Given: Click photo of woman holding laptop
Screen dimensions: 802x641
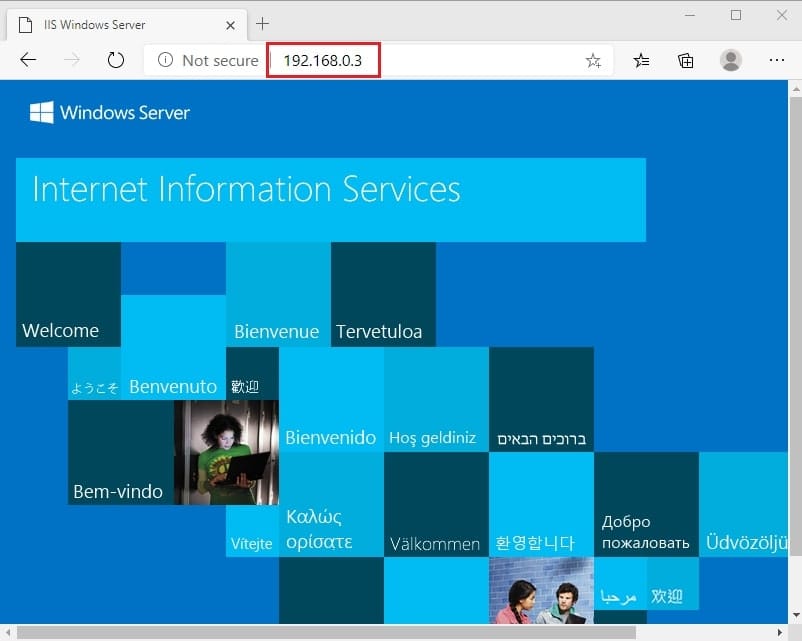Looking at the screenshot, I should [x=226, y=453].
